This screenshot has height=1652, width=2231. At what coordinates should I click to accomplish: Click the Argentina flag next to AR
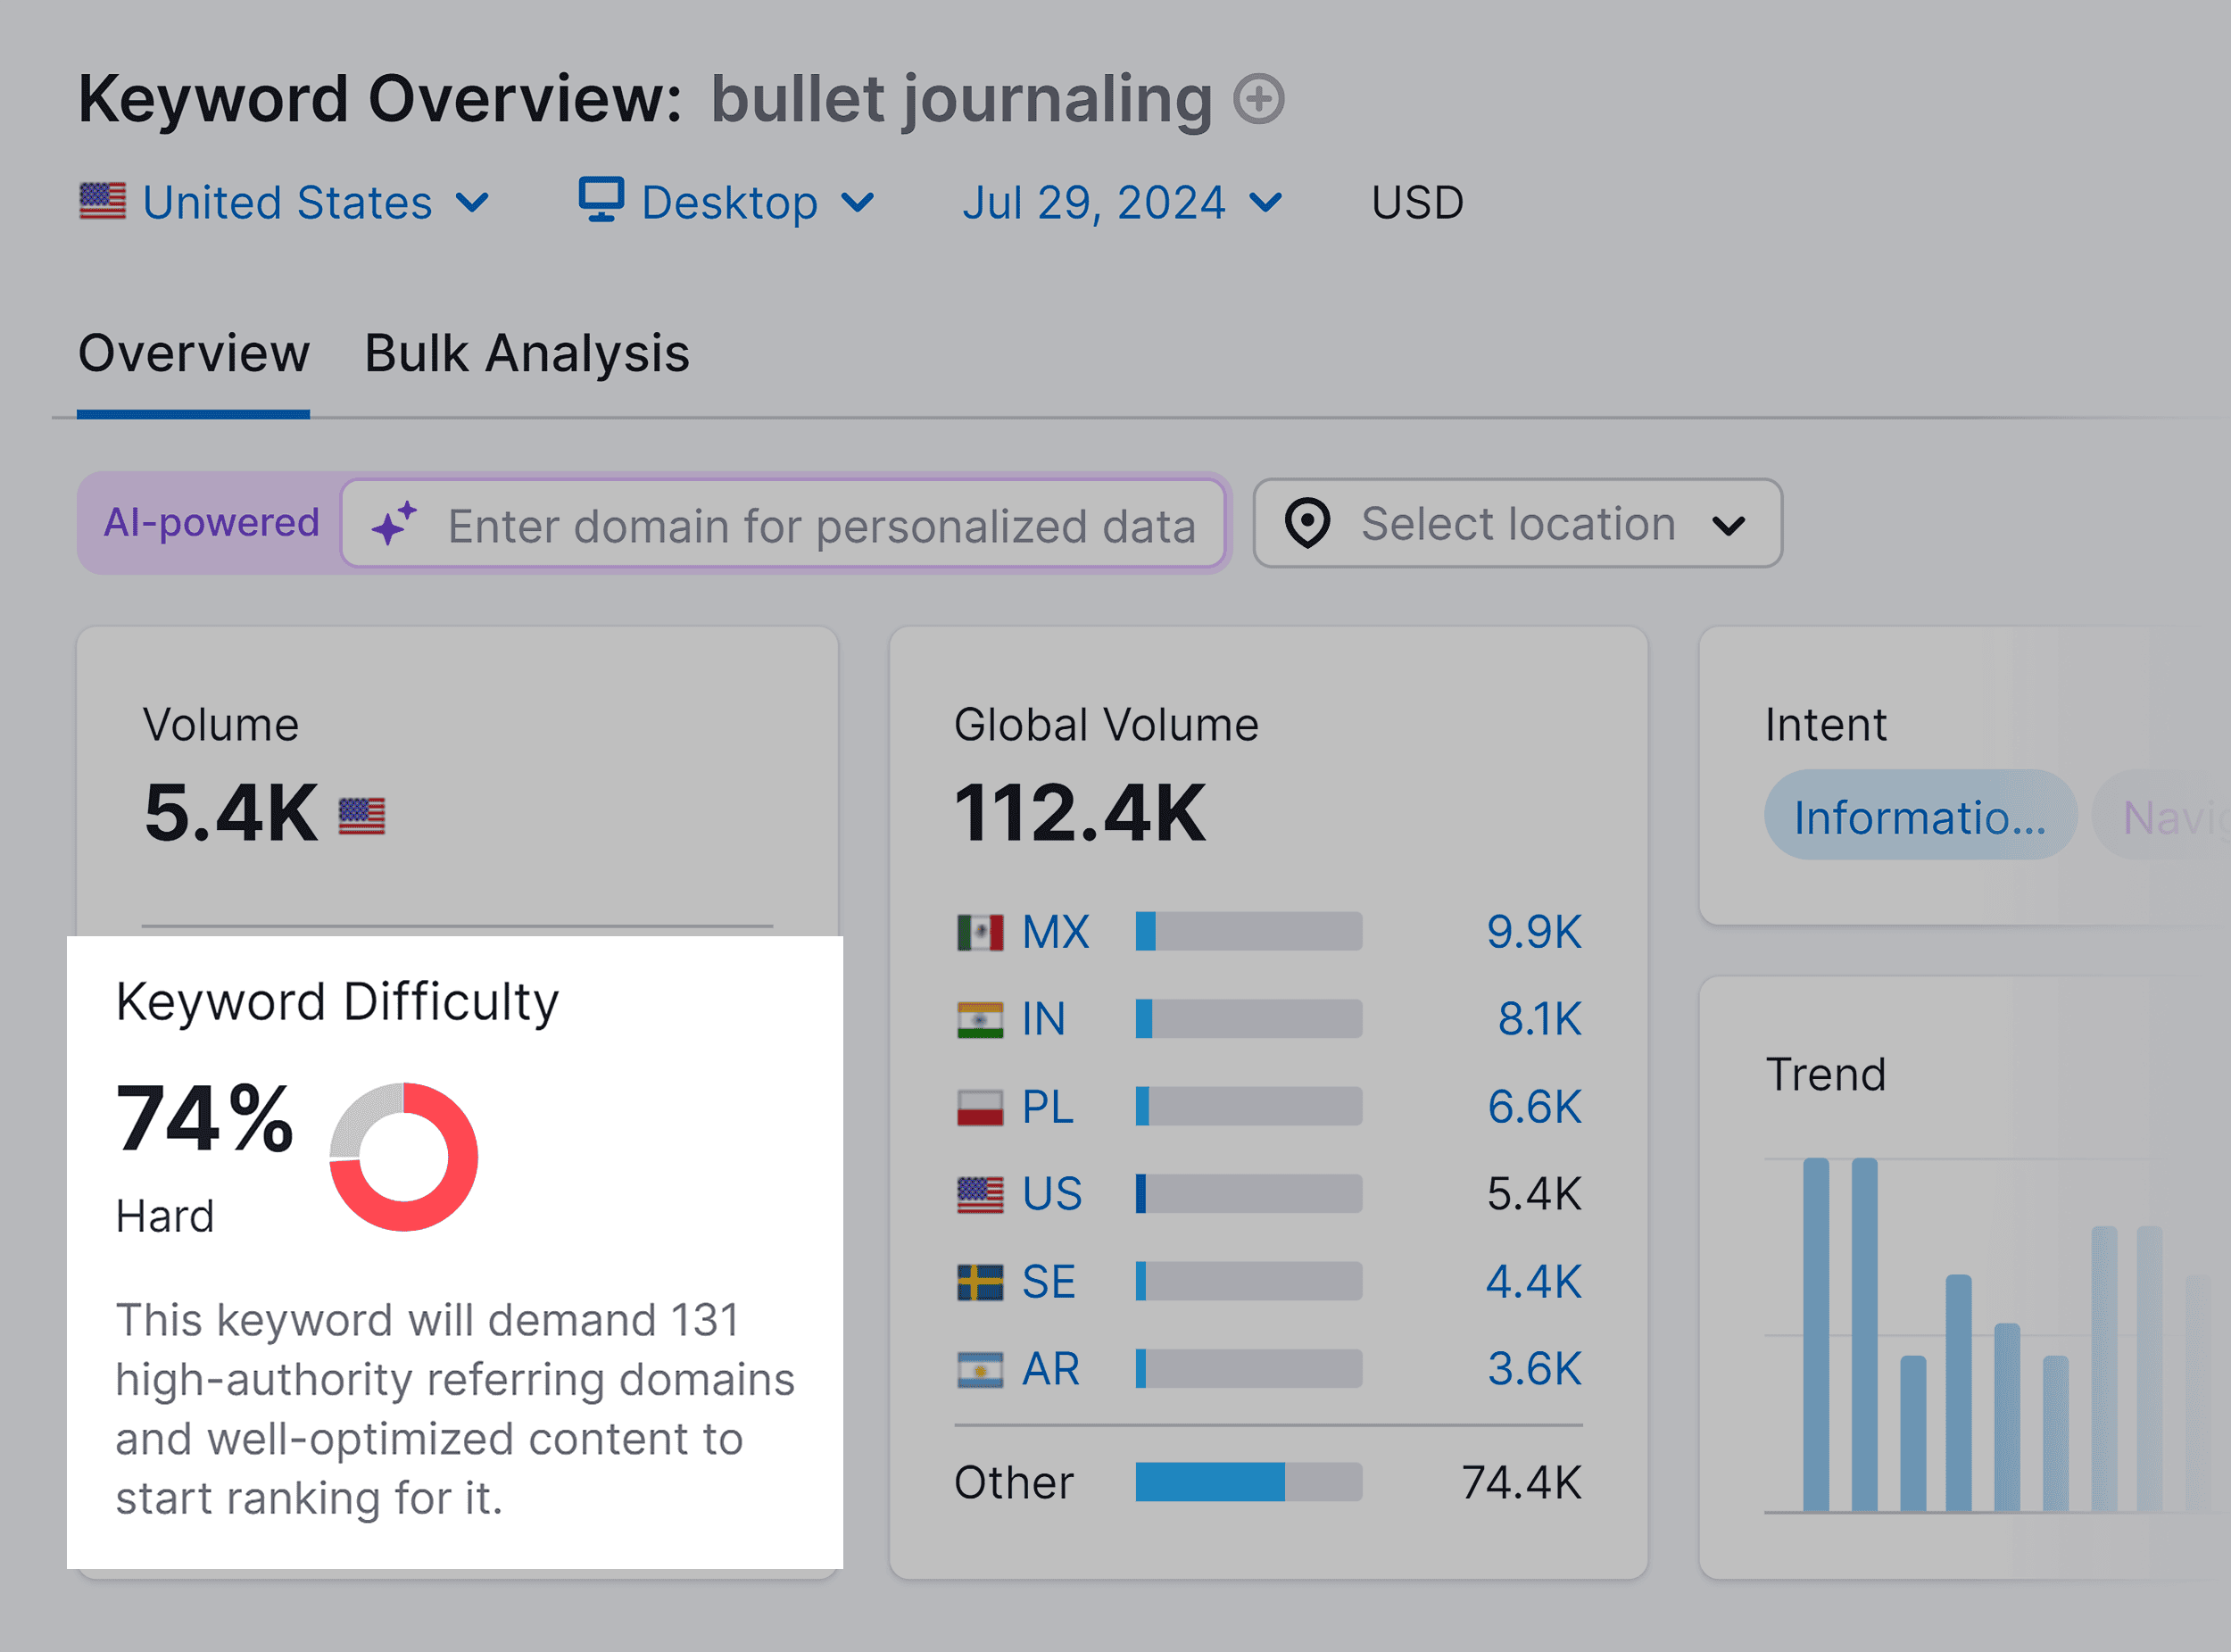(982, 1368)
